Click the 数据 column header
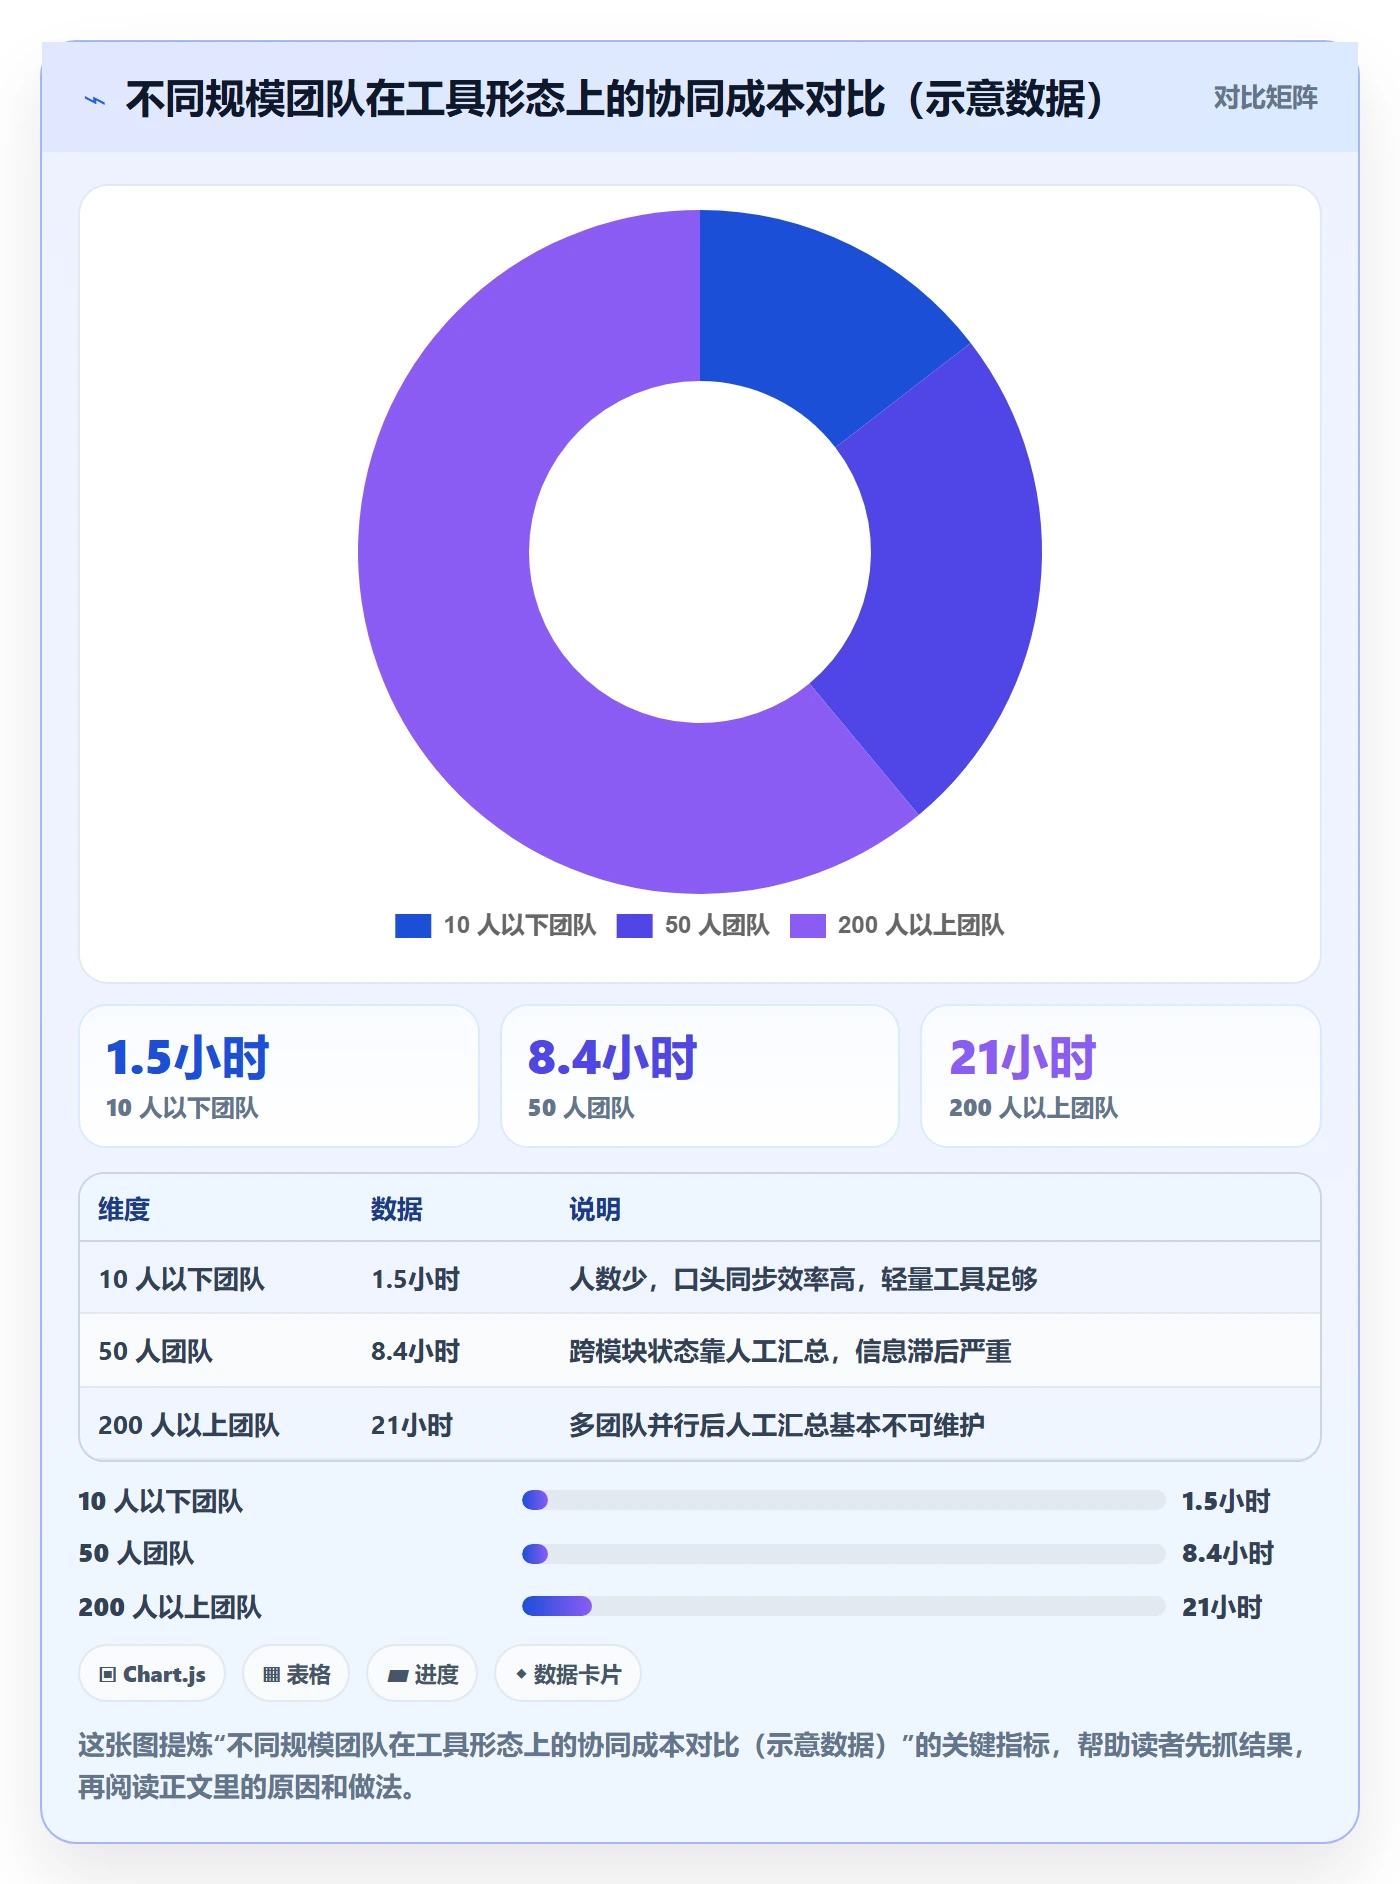1400x1884 pixels. tap(397, 1209)
